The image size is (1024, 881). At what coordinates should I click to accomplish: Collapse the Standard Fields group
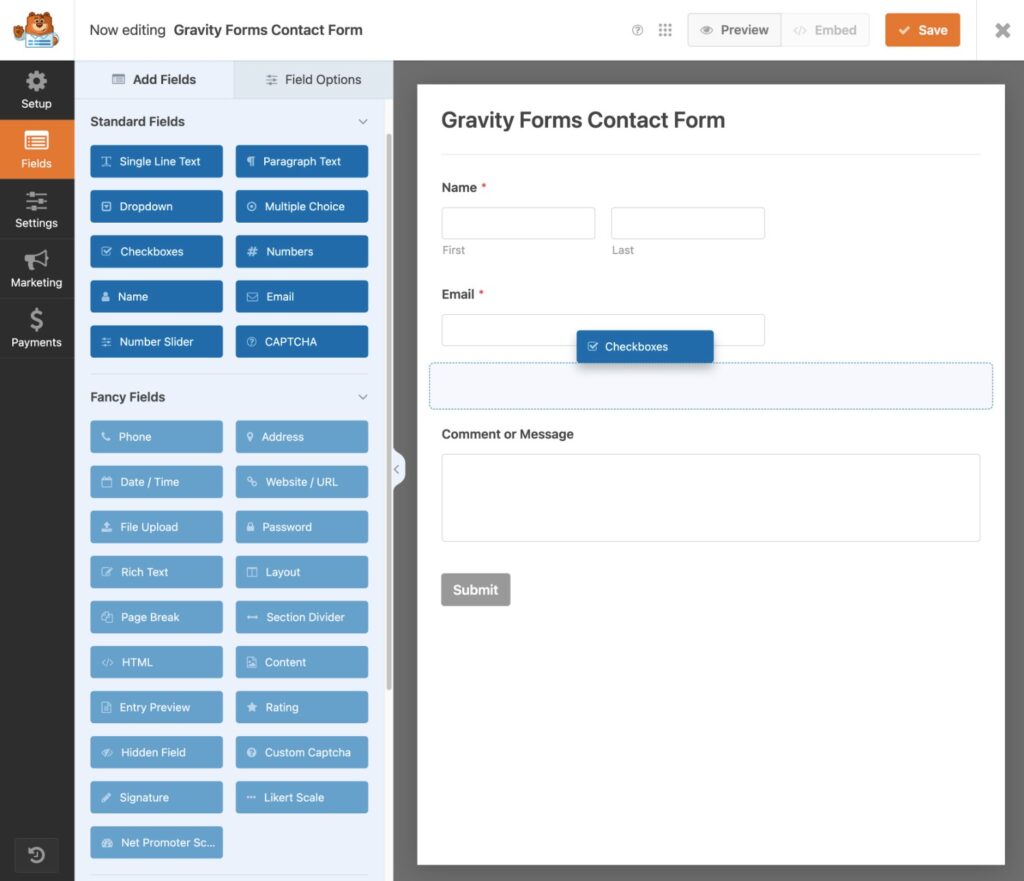362,121
